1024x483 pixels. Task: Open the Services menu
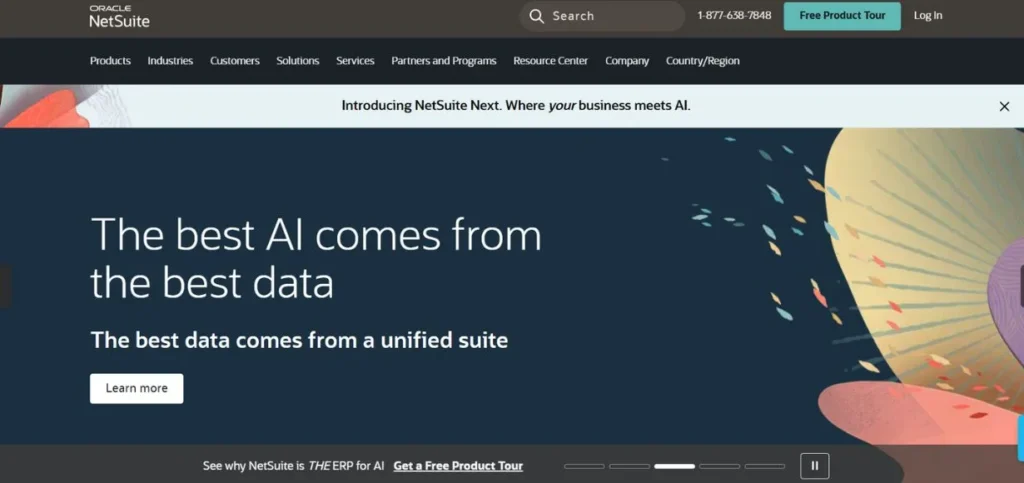click(355, 61)
